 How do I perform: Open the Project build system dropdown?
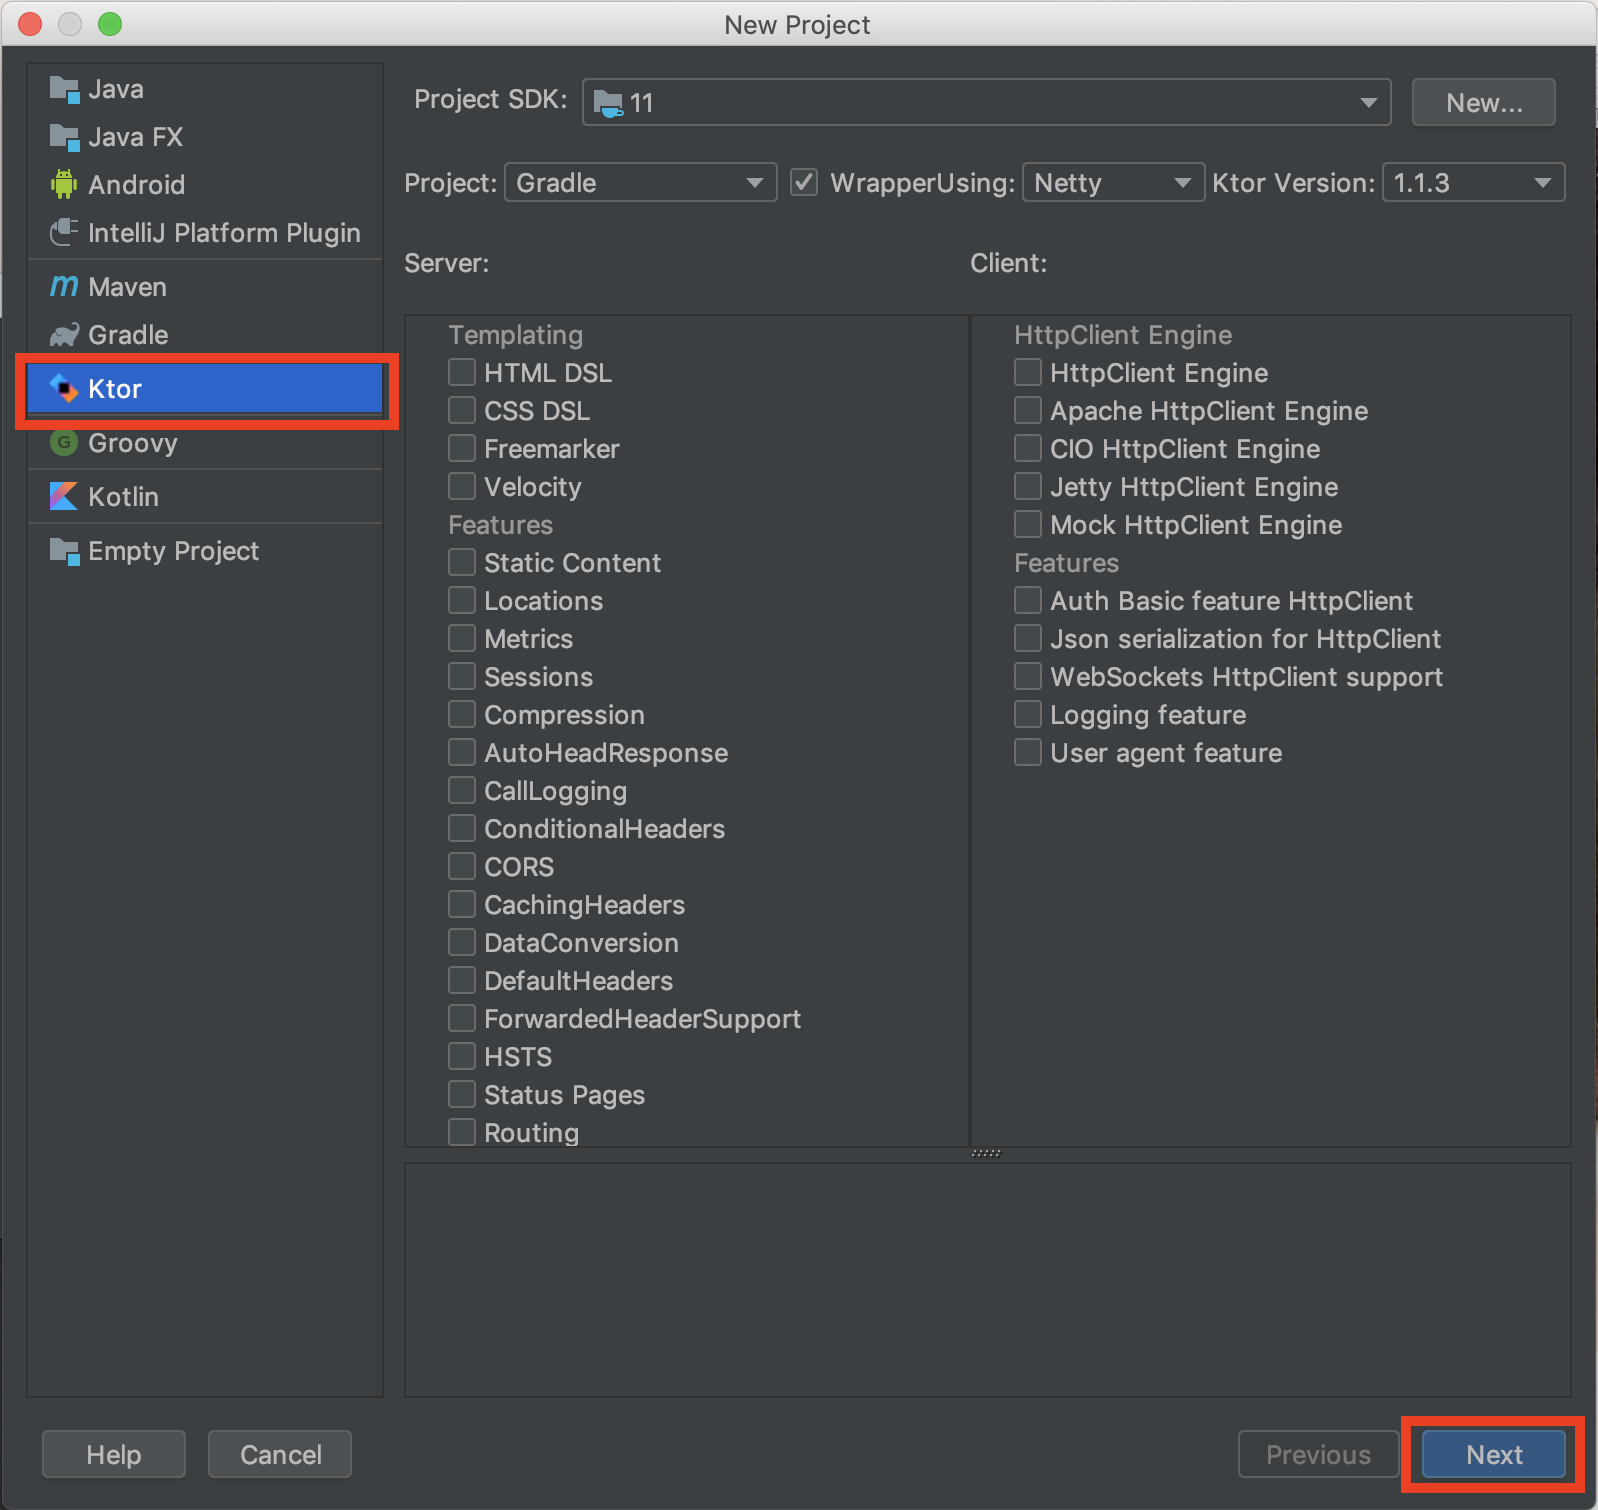click(x=640, y=183)
